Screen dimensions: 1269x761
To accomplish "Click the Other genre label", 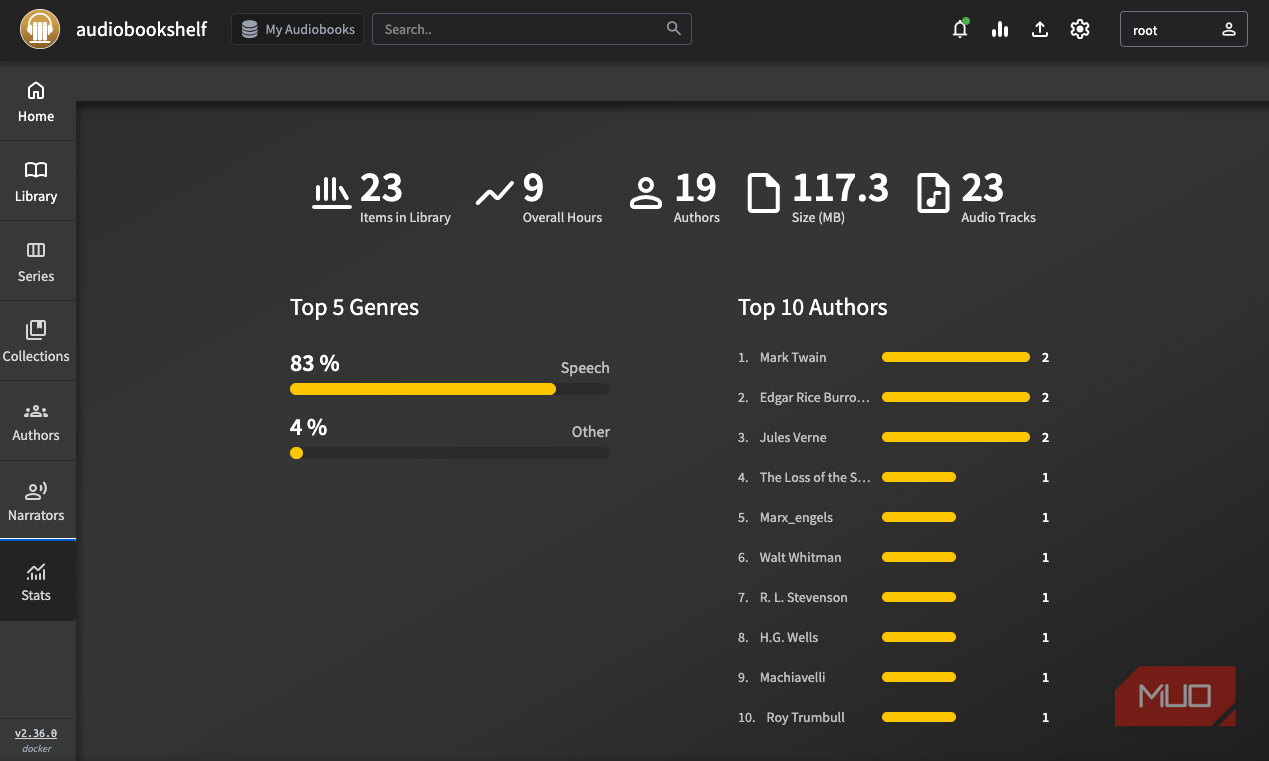I will tap(591, 432).
